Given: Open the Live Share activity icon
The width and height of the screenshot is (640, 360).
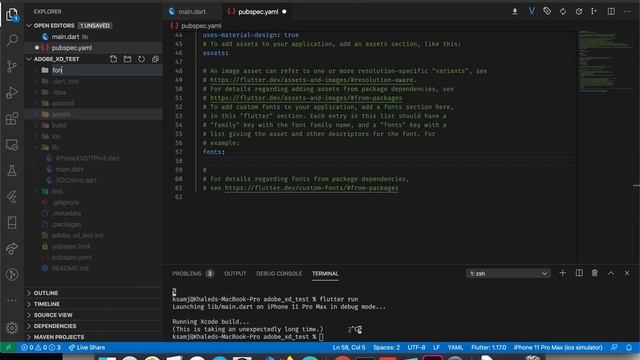Looking at the screenshot, I should tap(12, 248).
